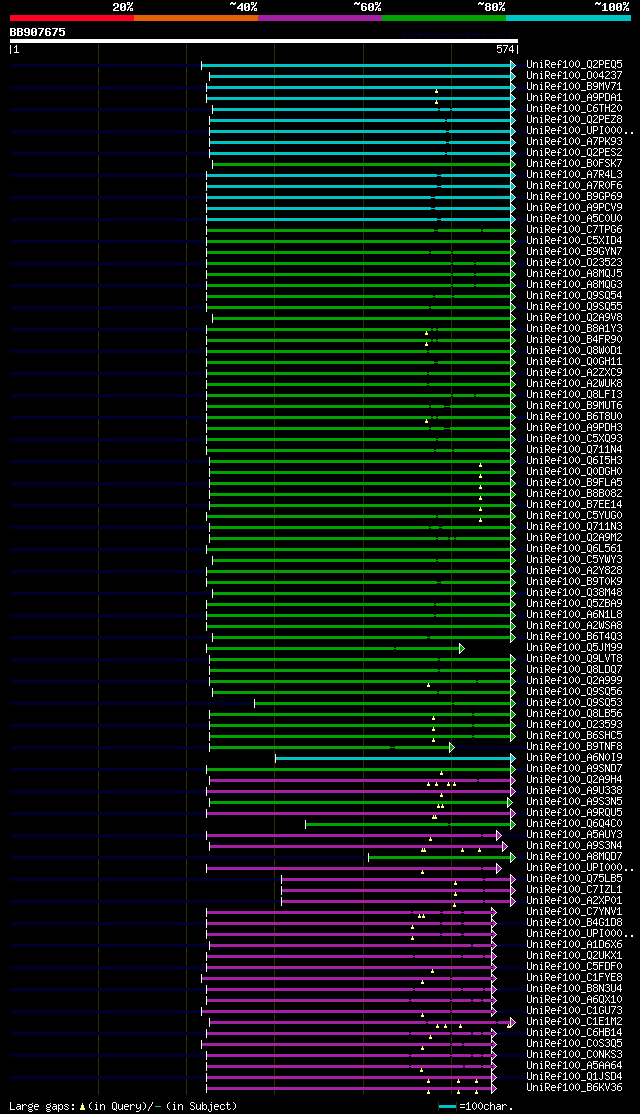Click the green alignment bar for Q6Q4C0
The image size is (640, 1114).
click(411, 824)
